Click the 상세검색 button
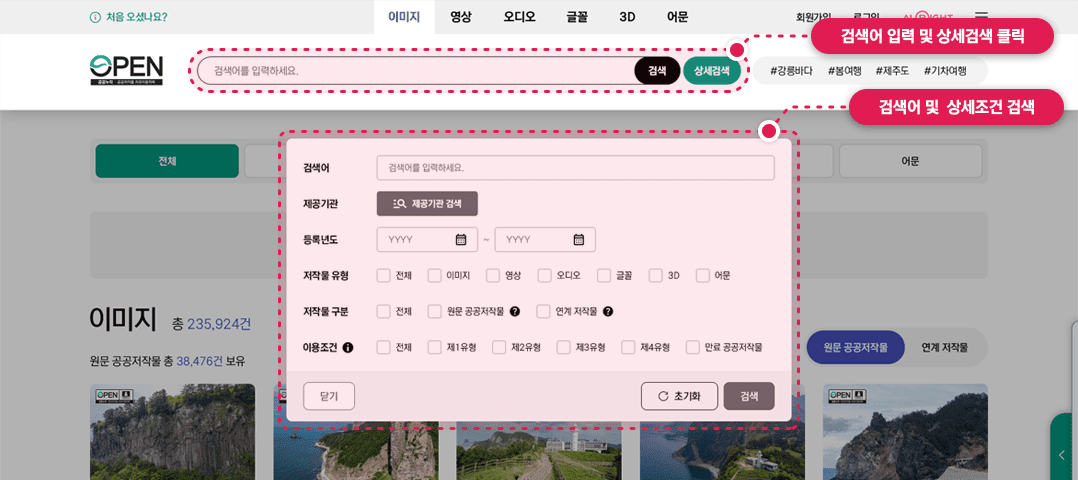Image resolution: width=1078 pixels, height=480 pixels. coord(712,71)
